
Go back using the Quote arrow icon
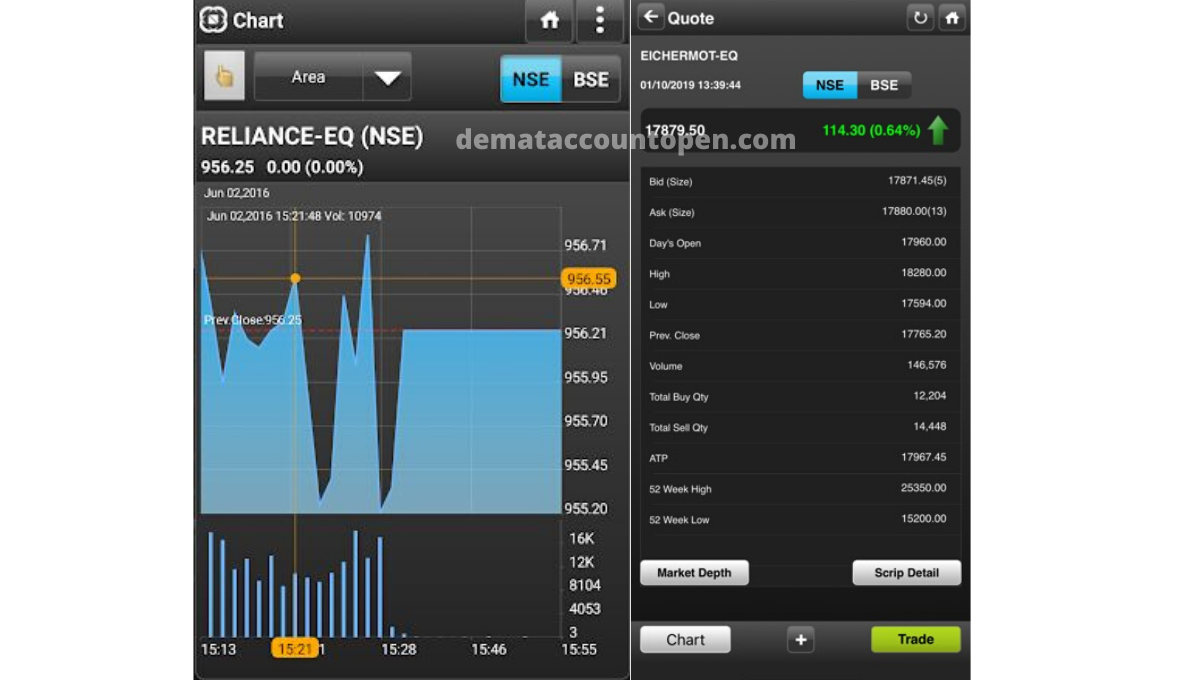click(651, 17)
